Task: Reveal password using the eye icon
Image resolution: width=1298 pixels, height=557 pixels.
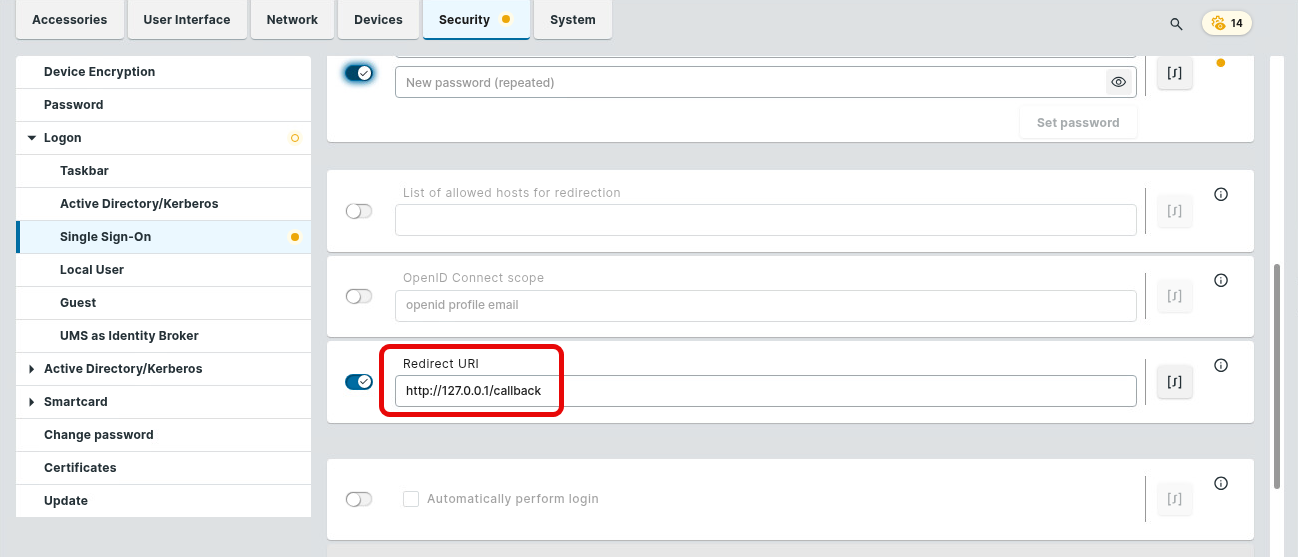Action: point(1118,83)
